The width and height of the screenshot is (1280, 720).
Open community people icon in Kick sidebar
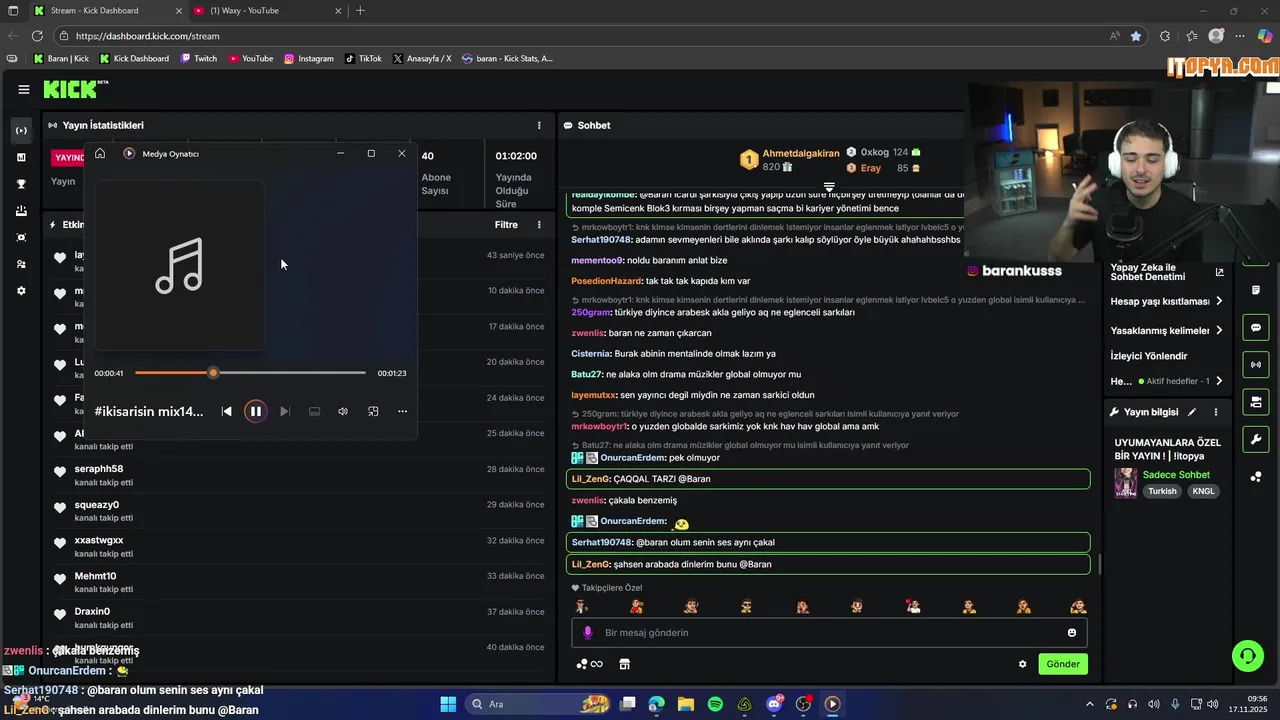[21, 264]
